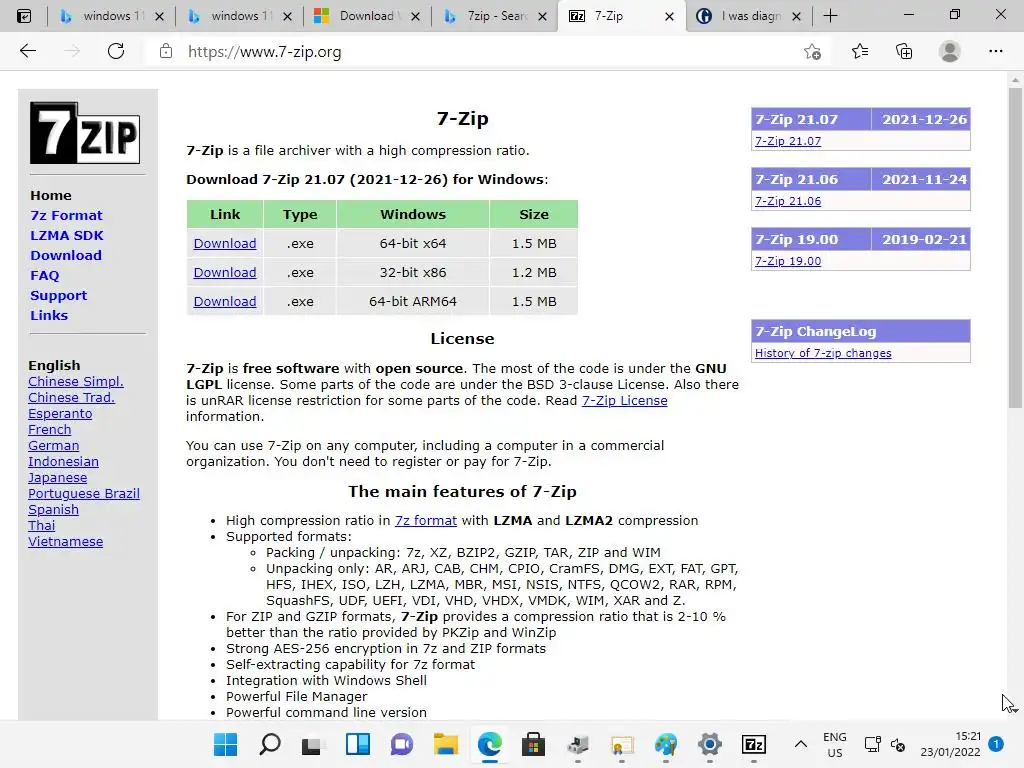Open the Collections icon in toolbar

pyautogui.click(x=904, y=51)
